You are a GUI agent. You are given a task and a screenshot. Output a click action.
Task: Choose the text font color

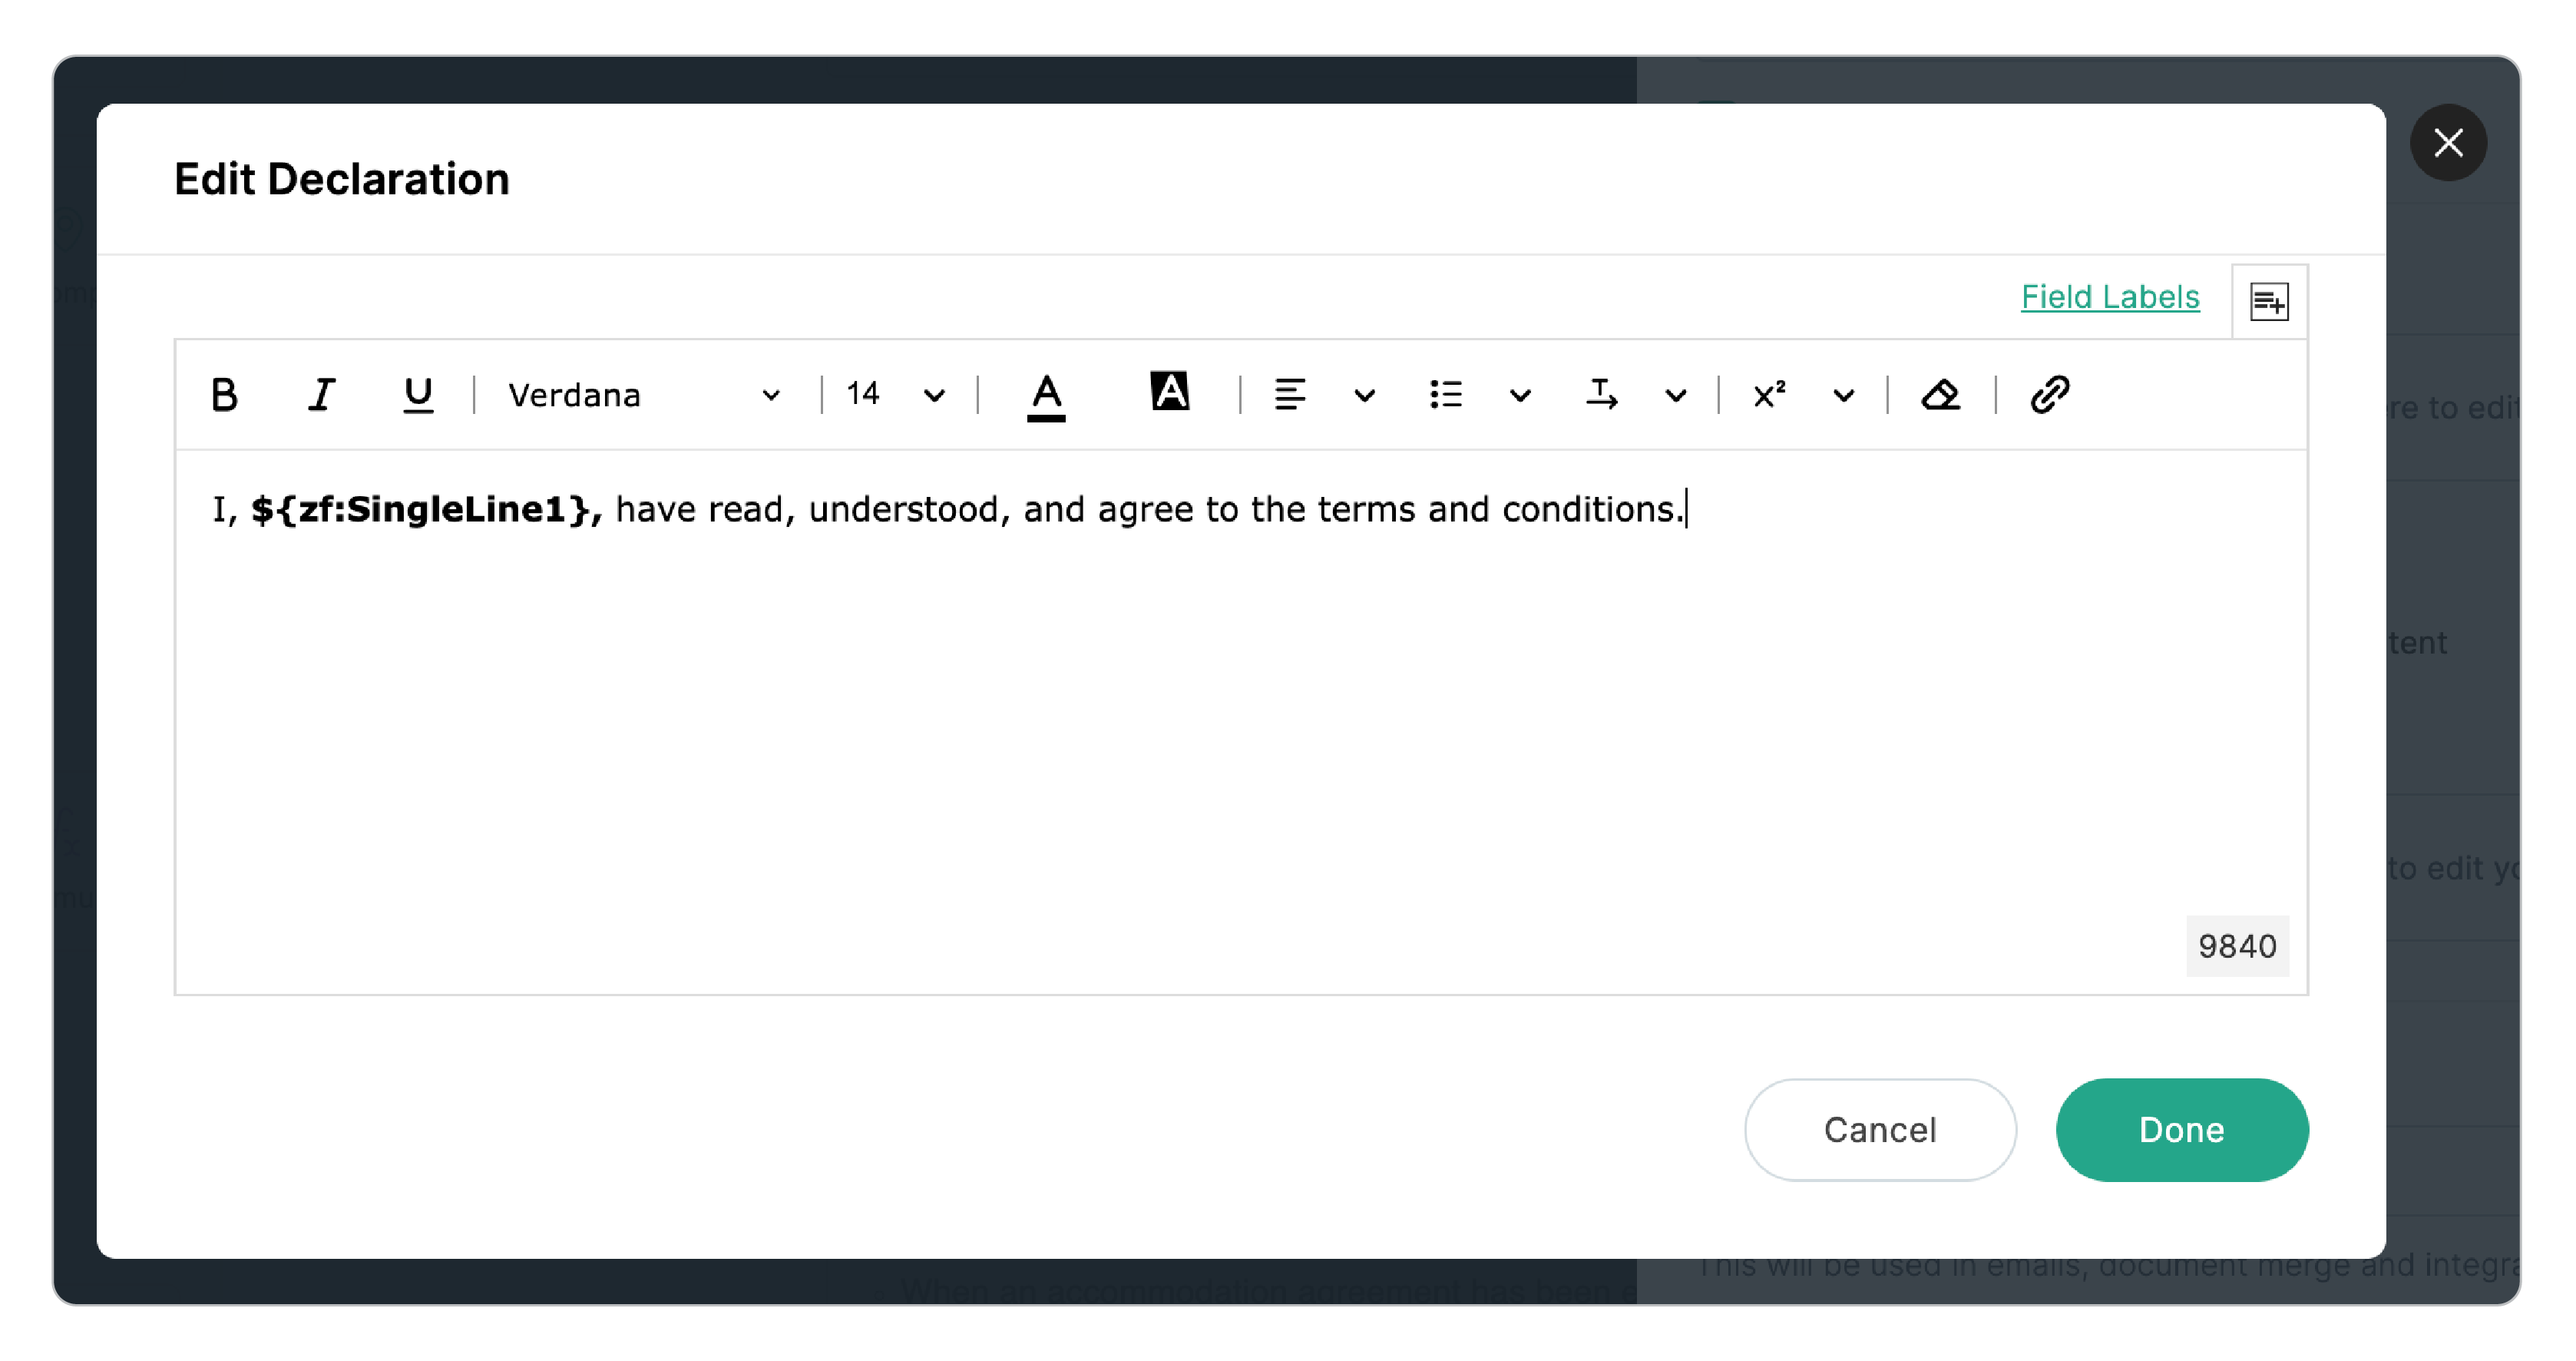point(1046,395)
